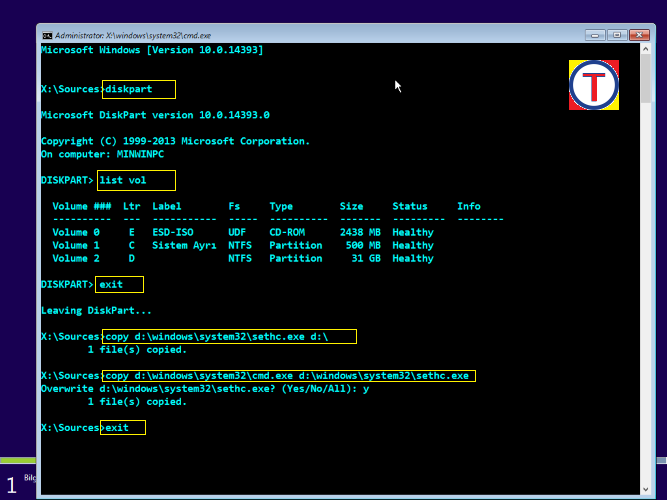Click the 'Ltr' column header
Screen dimensions: 667x500
131,206
